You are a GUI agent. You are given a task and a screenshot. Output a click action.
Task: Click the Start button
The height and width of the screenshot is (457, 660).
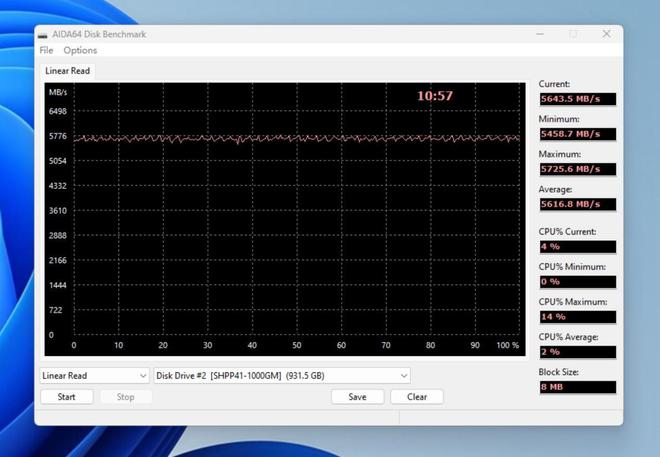click(67, 397)
